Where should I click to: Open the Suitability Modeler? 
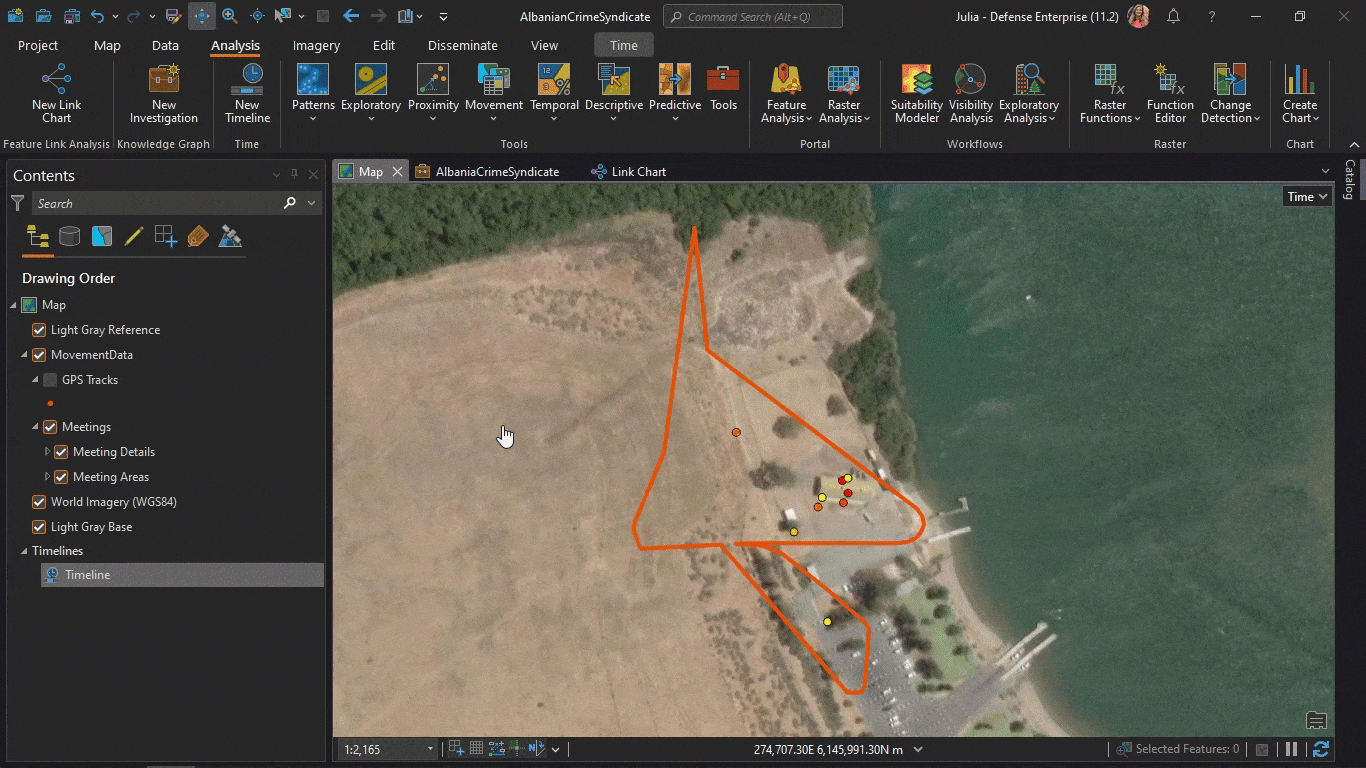pyautogui.click(x=917, y=95)
